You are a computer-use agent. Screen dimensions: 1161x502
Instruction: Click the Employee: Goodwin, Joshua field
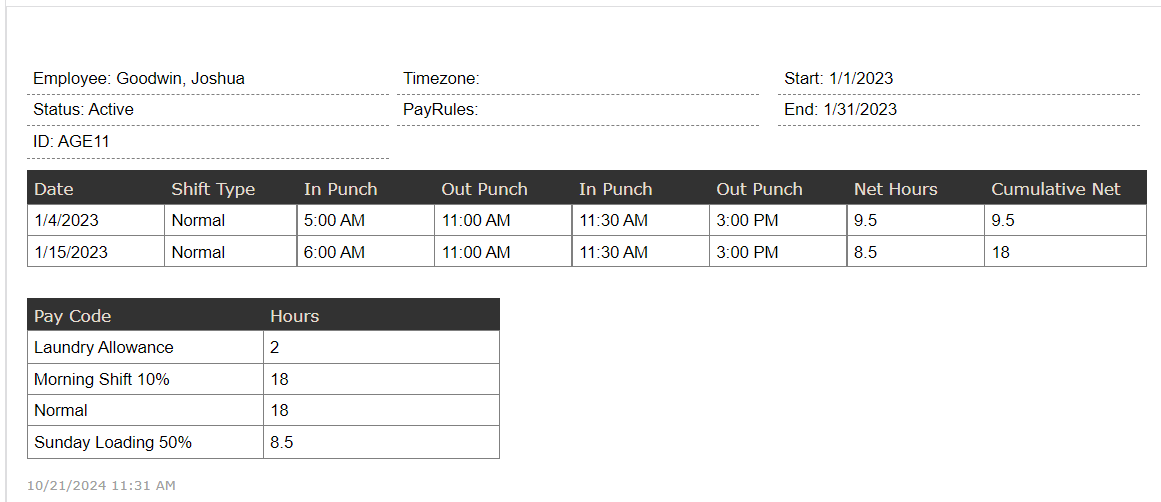coord(208,79)
